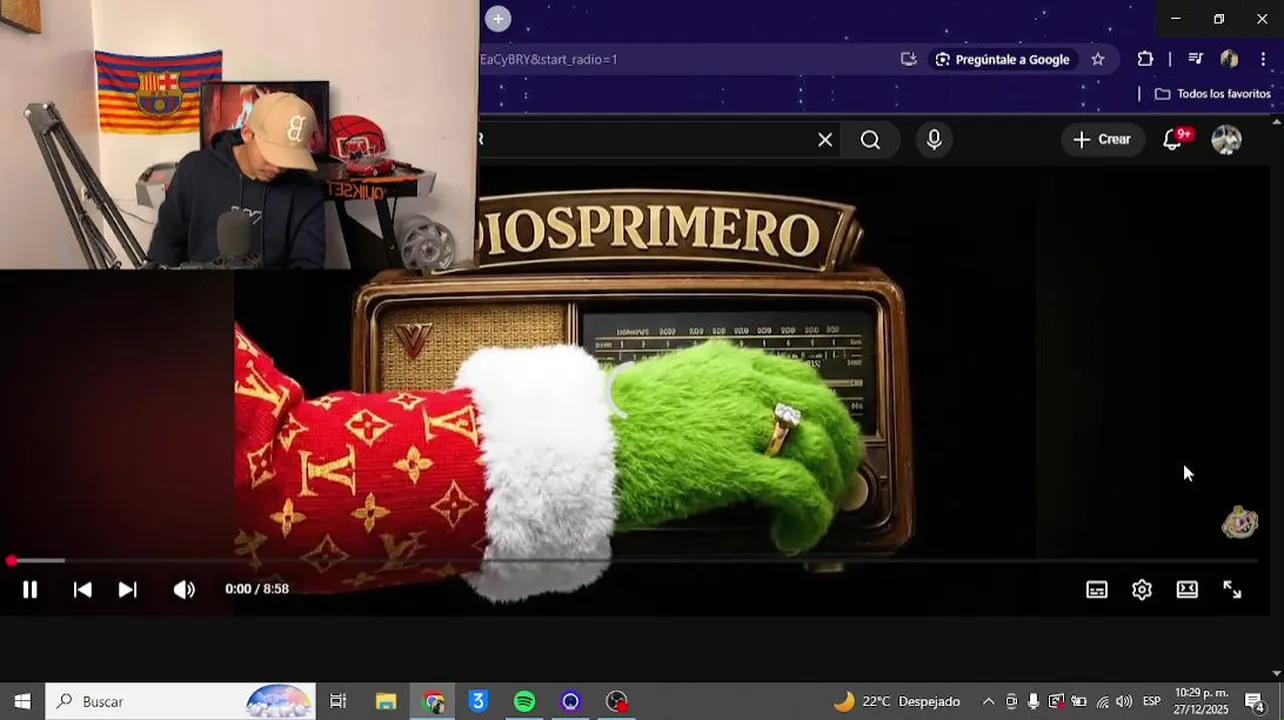The width and height of the screenshot is (1284, 720).
Task: Open the Chrome extensions menu
Action: 1146,59
